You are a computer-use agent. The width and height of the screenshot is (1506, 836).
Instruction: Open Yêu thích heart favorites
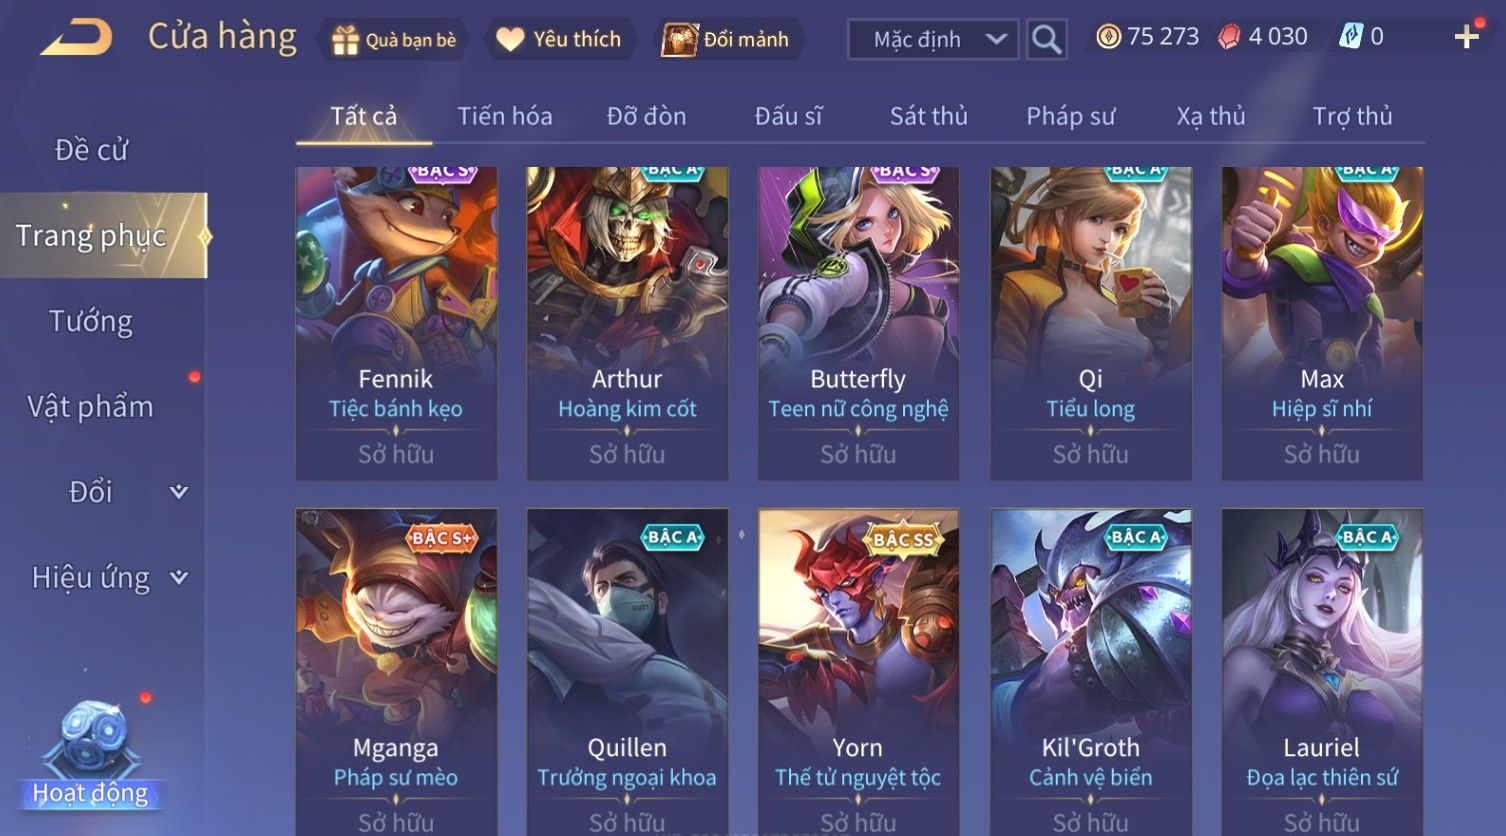coord(510,40)
